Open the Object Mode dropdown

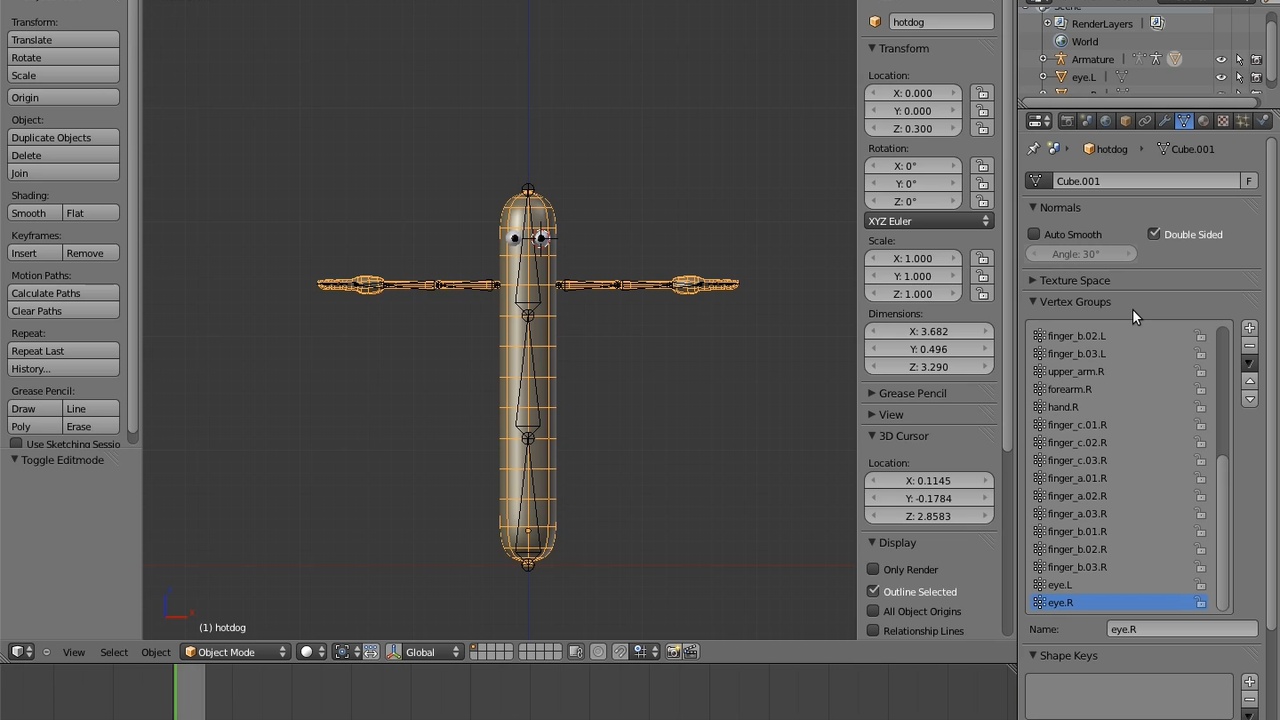click(x=236, y=652)
